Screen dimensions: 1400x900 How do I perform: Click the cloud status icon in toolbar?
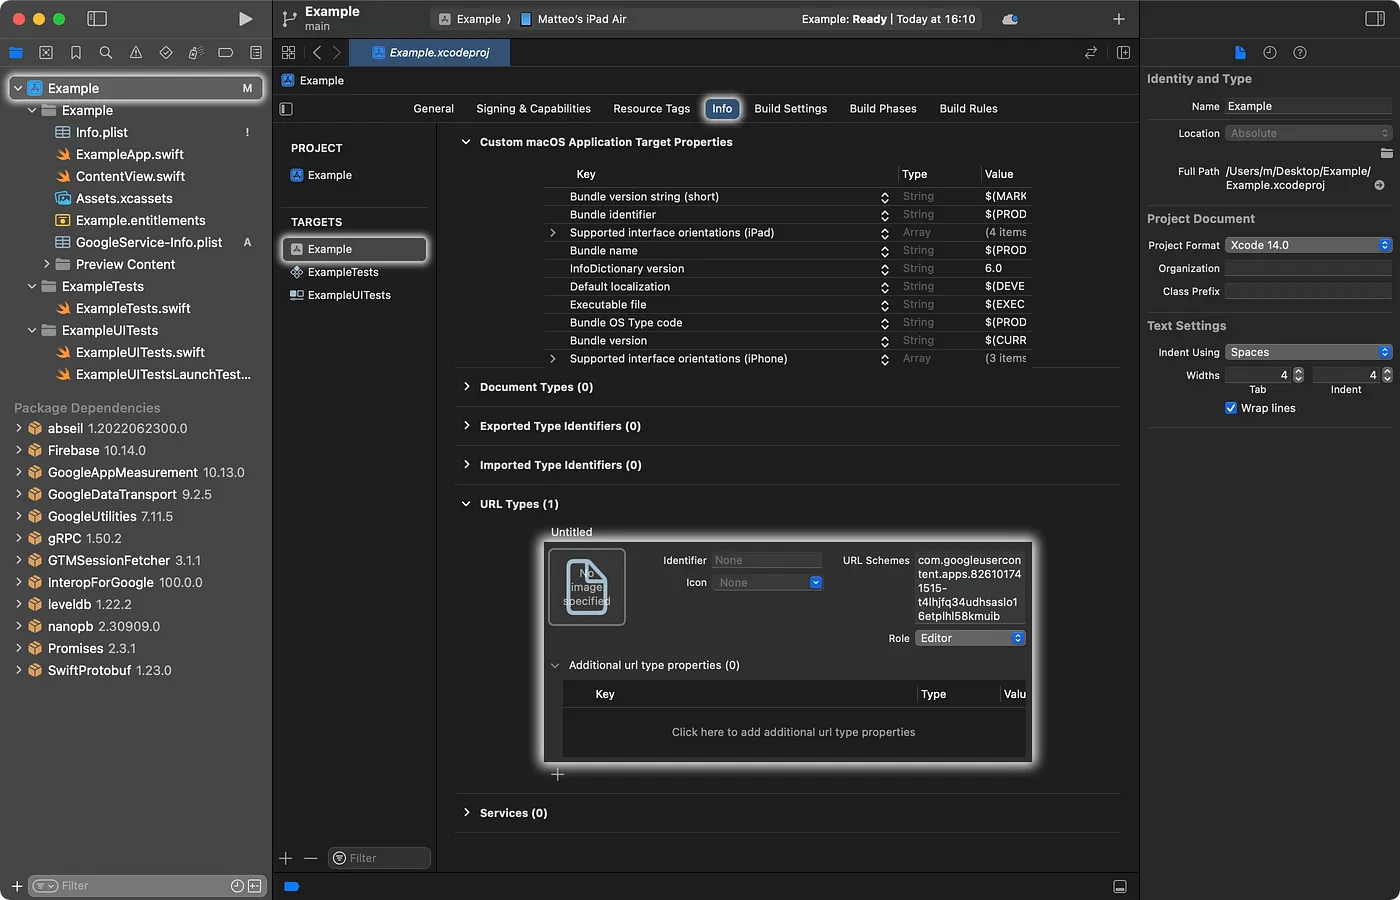(x=1010, y=19)
